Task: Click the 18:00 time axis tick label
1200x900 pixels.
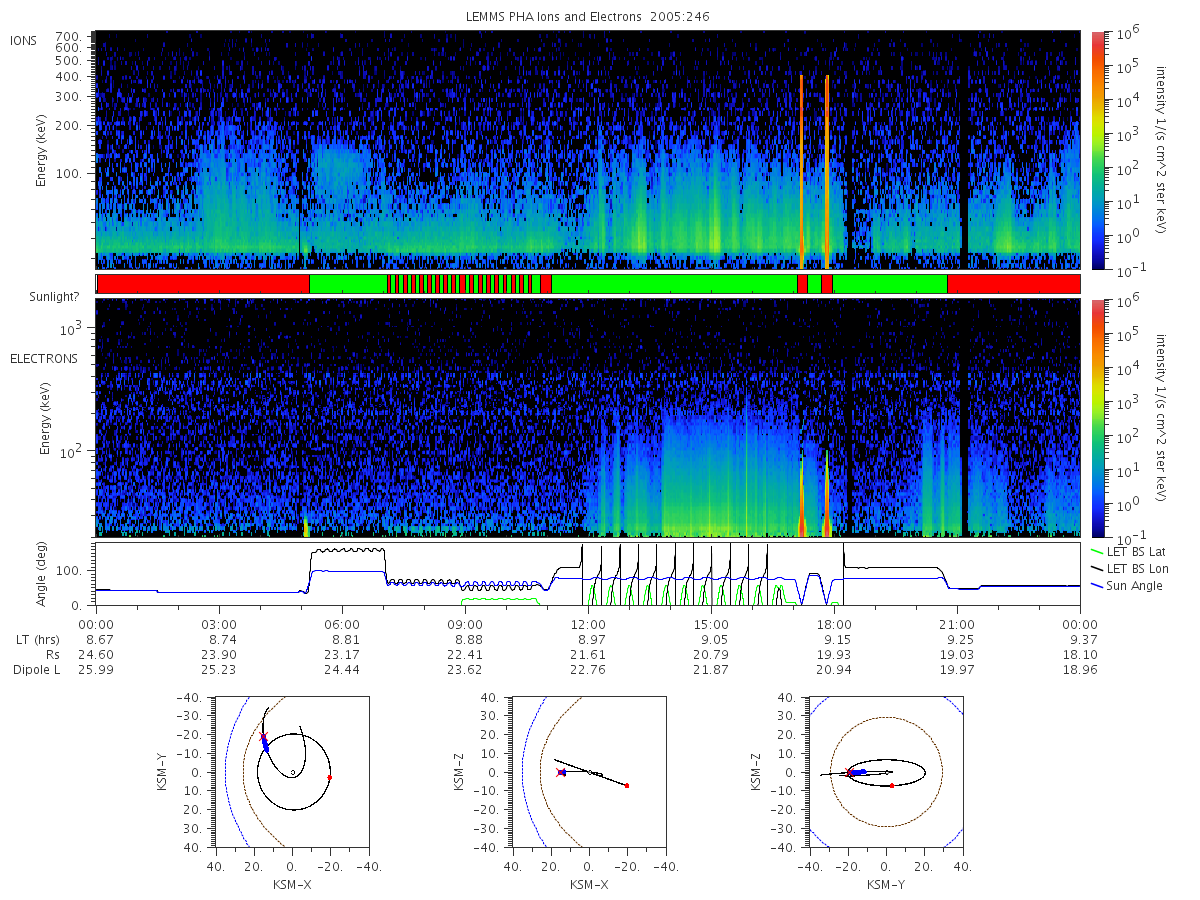Action: click(835, 622)
